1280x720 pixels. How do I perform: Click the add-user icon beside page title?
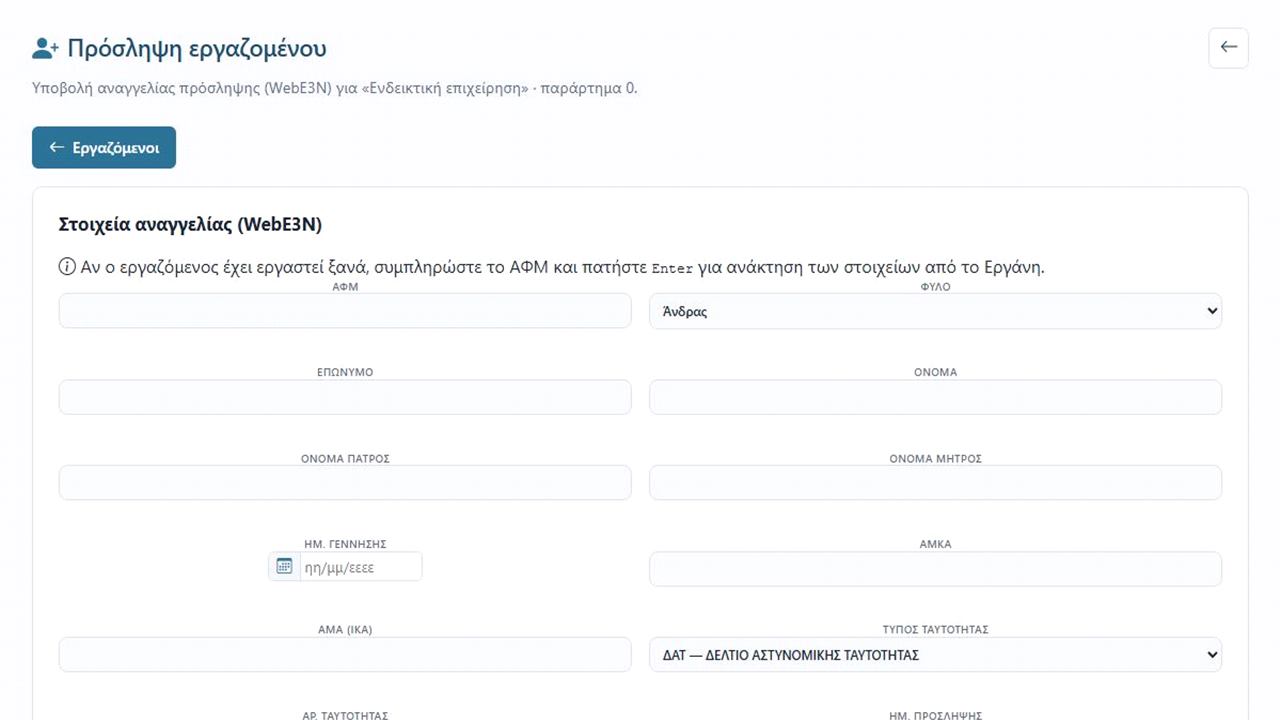(46, 48)
